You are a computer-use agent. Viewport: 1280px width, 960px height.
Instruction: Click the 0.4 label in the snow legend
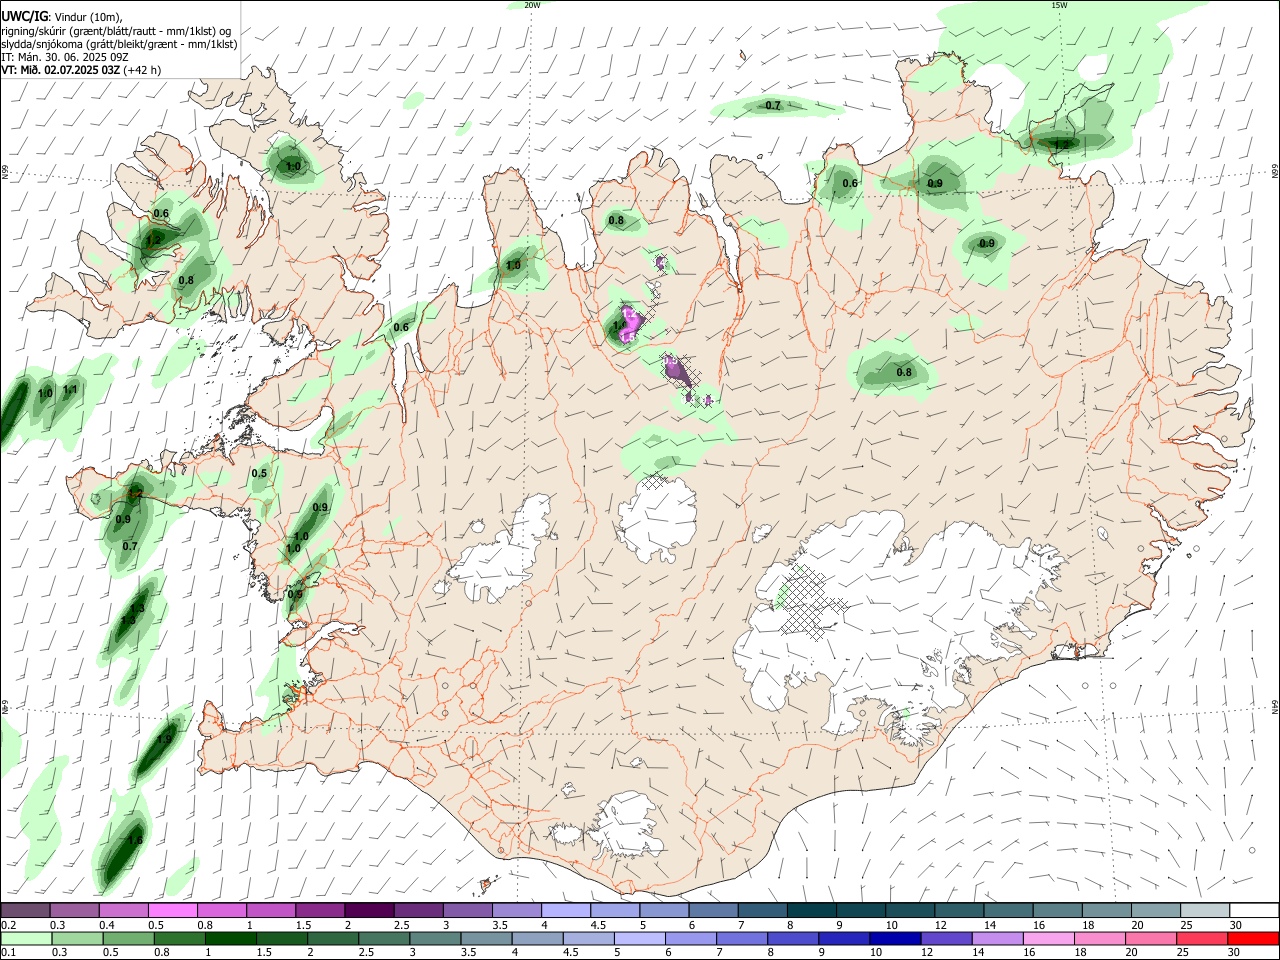[x=107, y=925]
